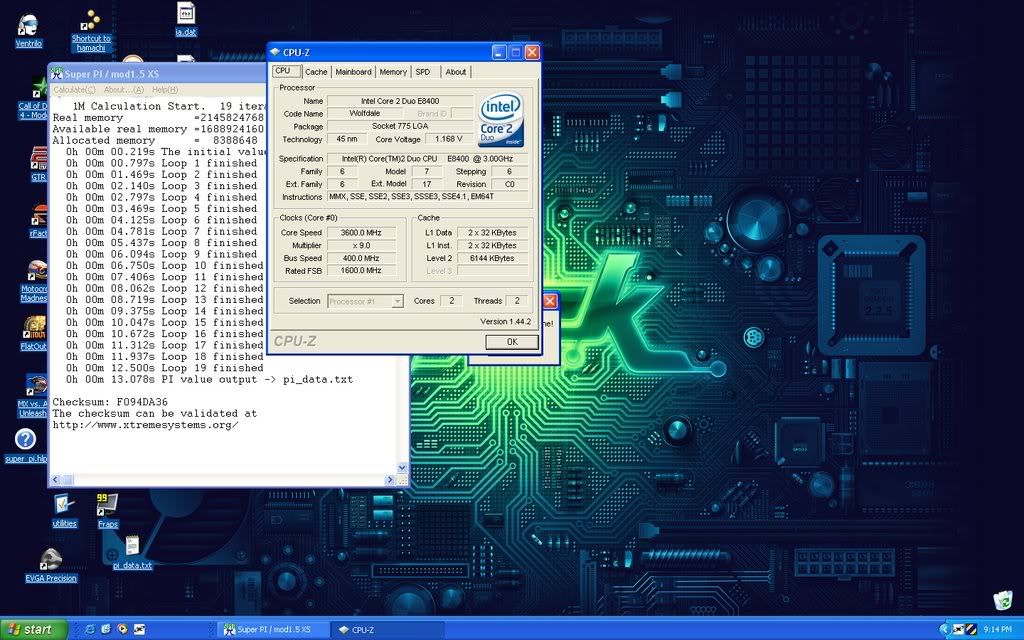Viewport: 1024px width, 640px height.
Task: Open the Calculate menu in Super PI
Action: 74,89
